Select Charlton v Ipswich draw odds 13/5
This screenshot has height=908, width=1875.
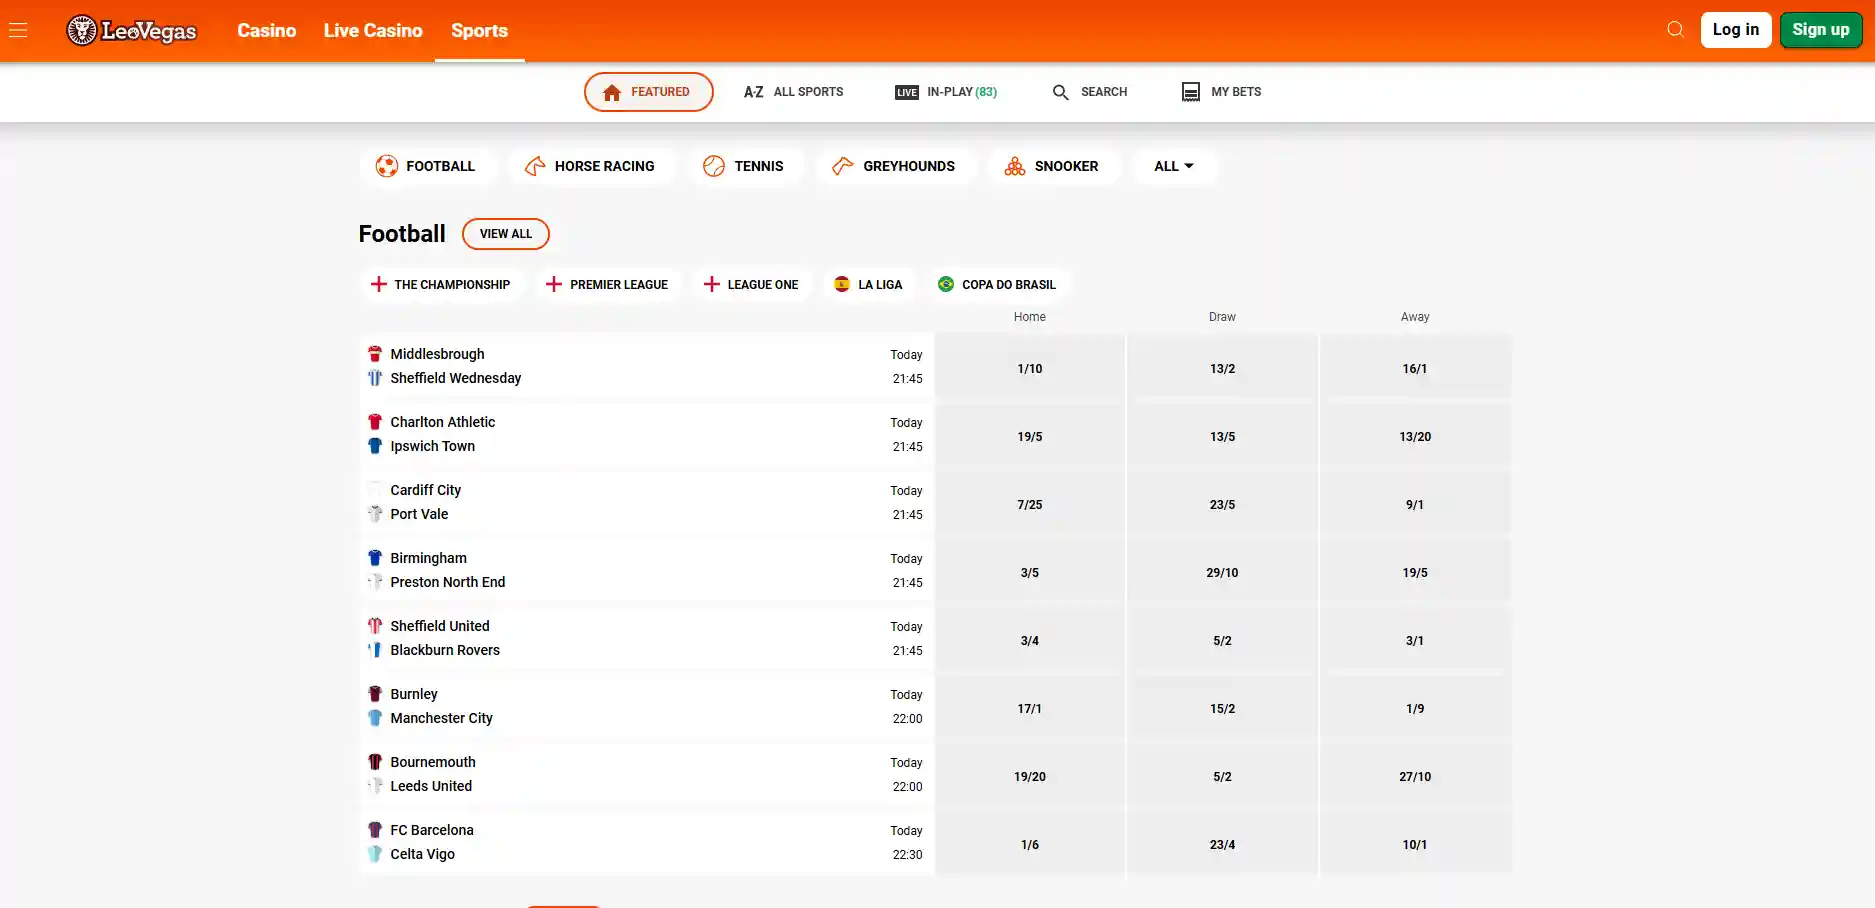coord(1222,437)
